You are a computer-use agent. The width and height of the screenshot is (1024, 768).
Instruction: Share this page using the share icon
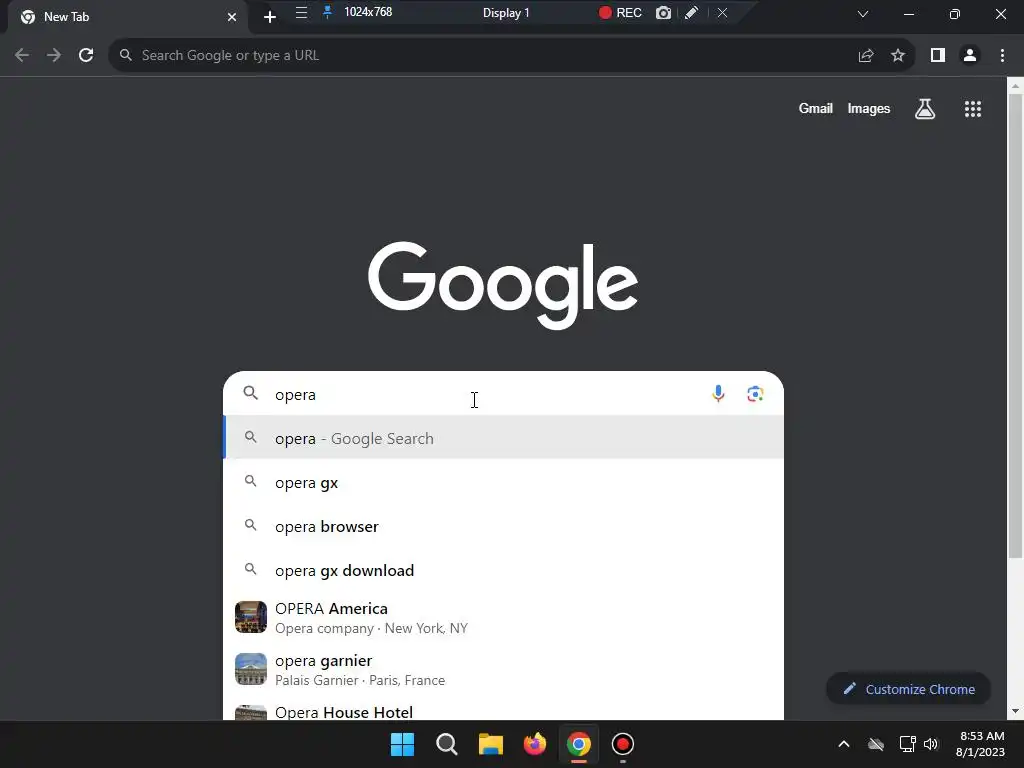(866, 56)
